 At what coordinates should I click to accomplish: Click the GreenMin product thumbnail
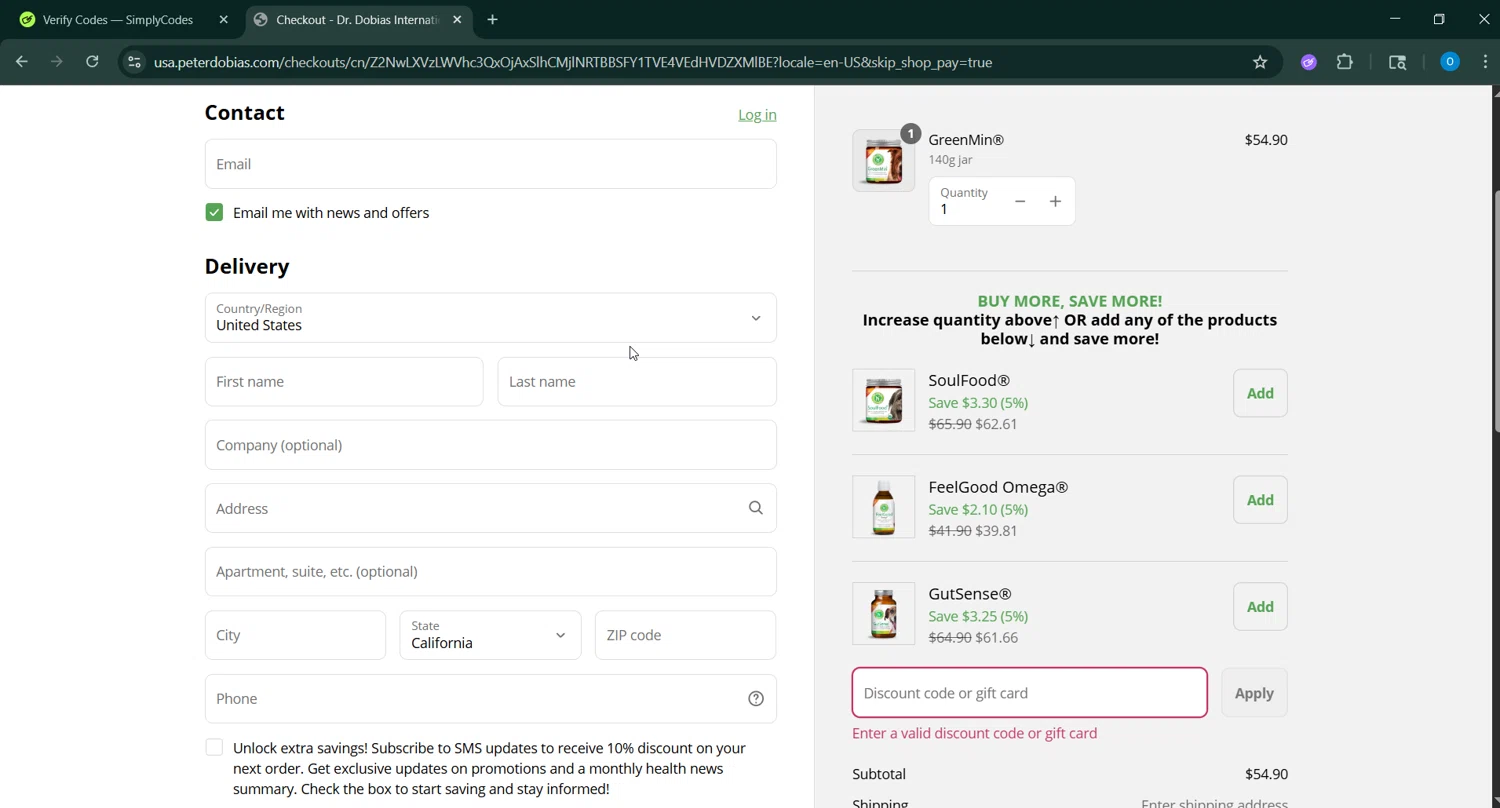[883, 160]
